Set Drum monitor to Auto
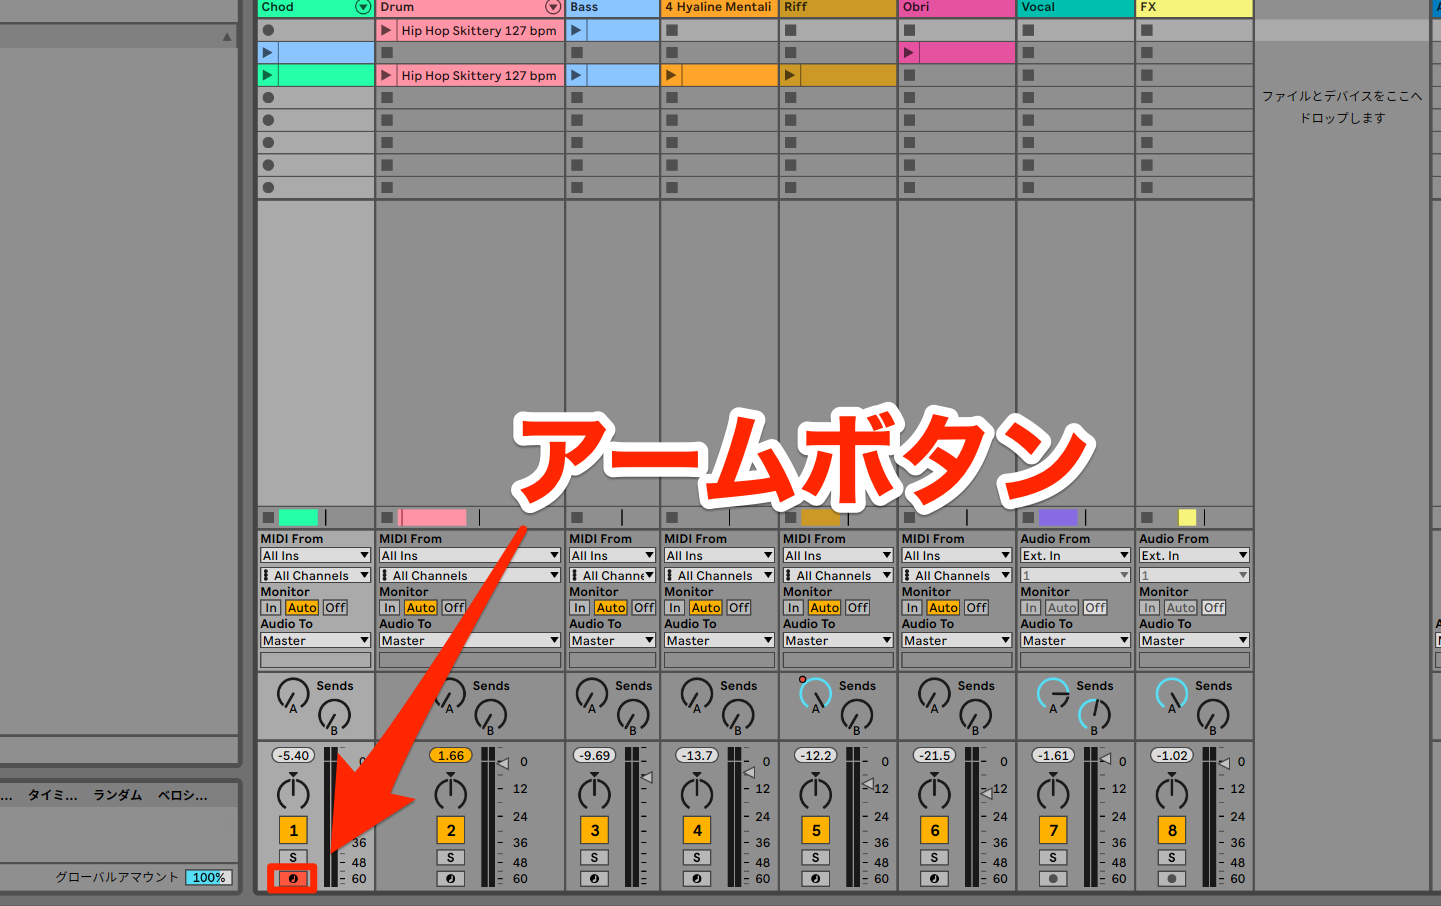The image size is (1441, 906). point(421,608)
